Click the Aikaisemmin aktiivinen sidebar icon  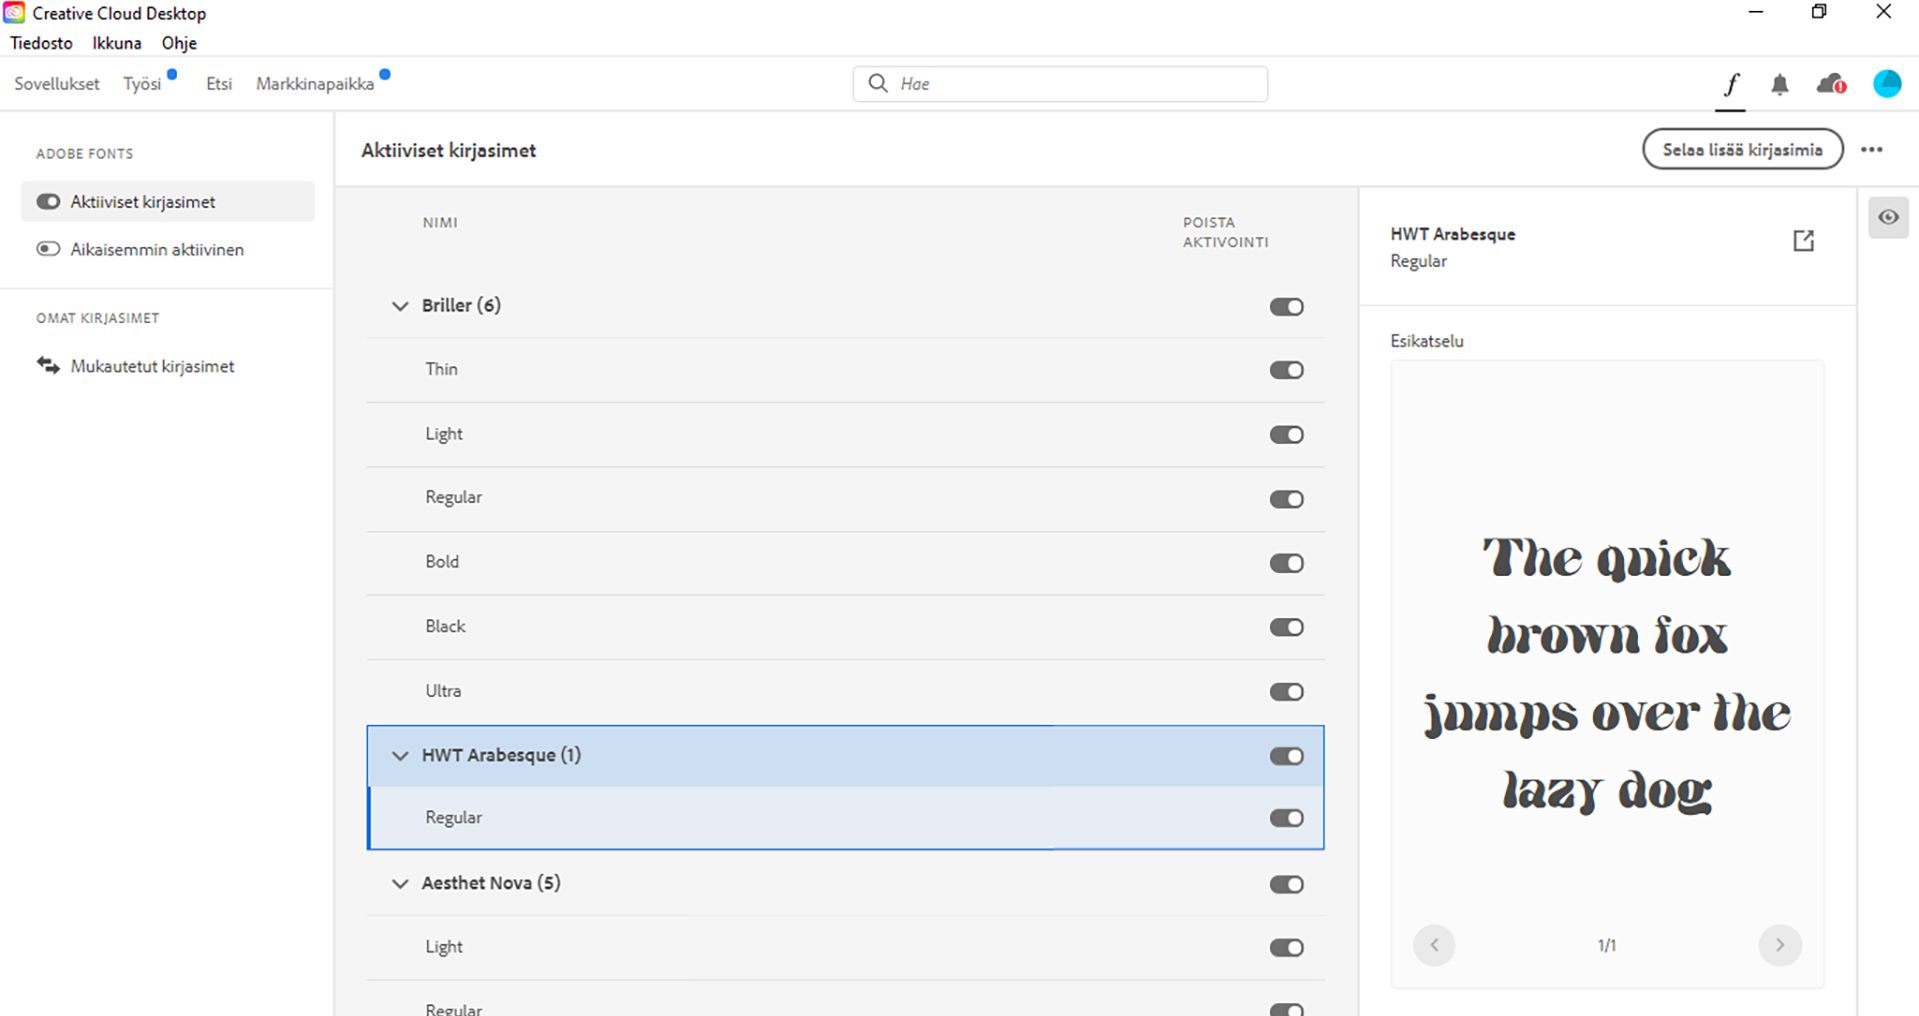(48, 249)
